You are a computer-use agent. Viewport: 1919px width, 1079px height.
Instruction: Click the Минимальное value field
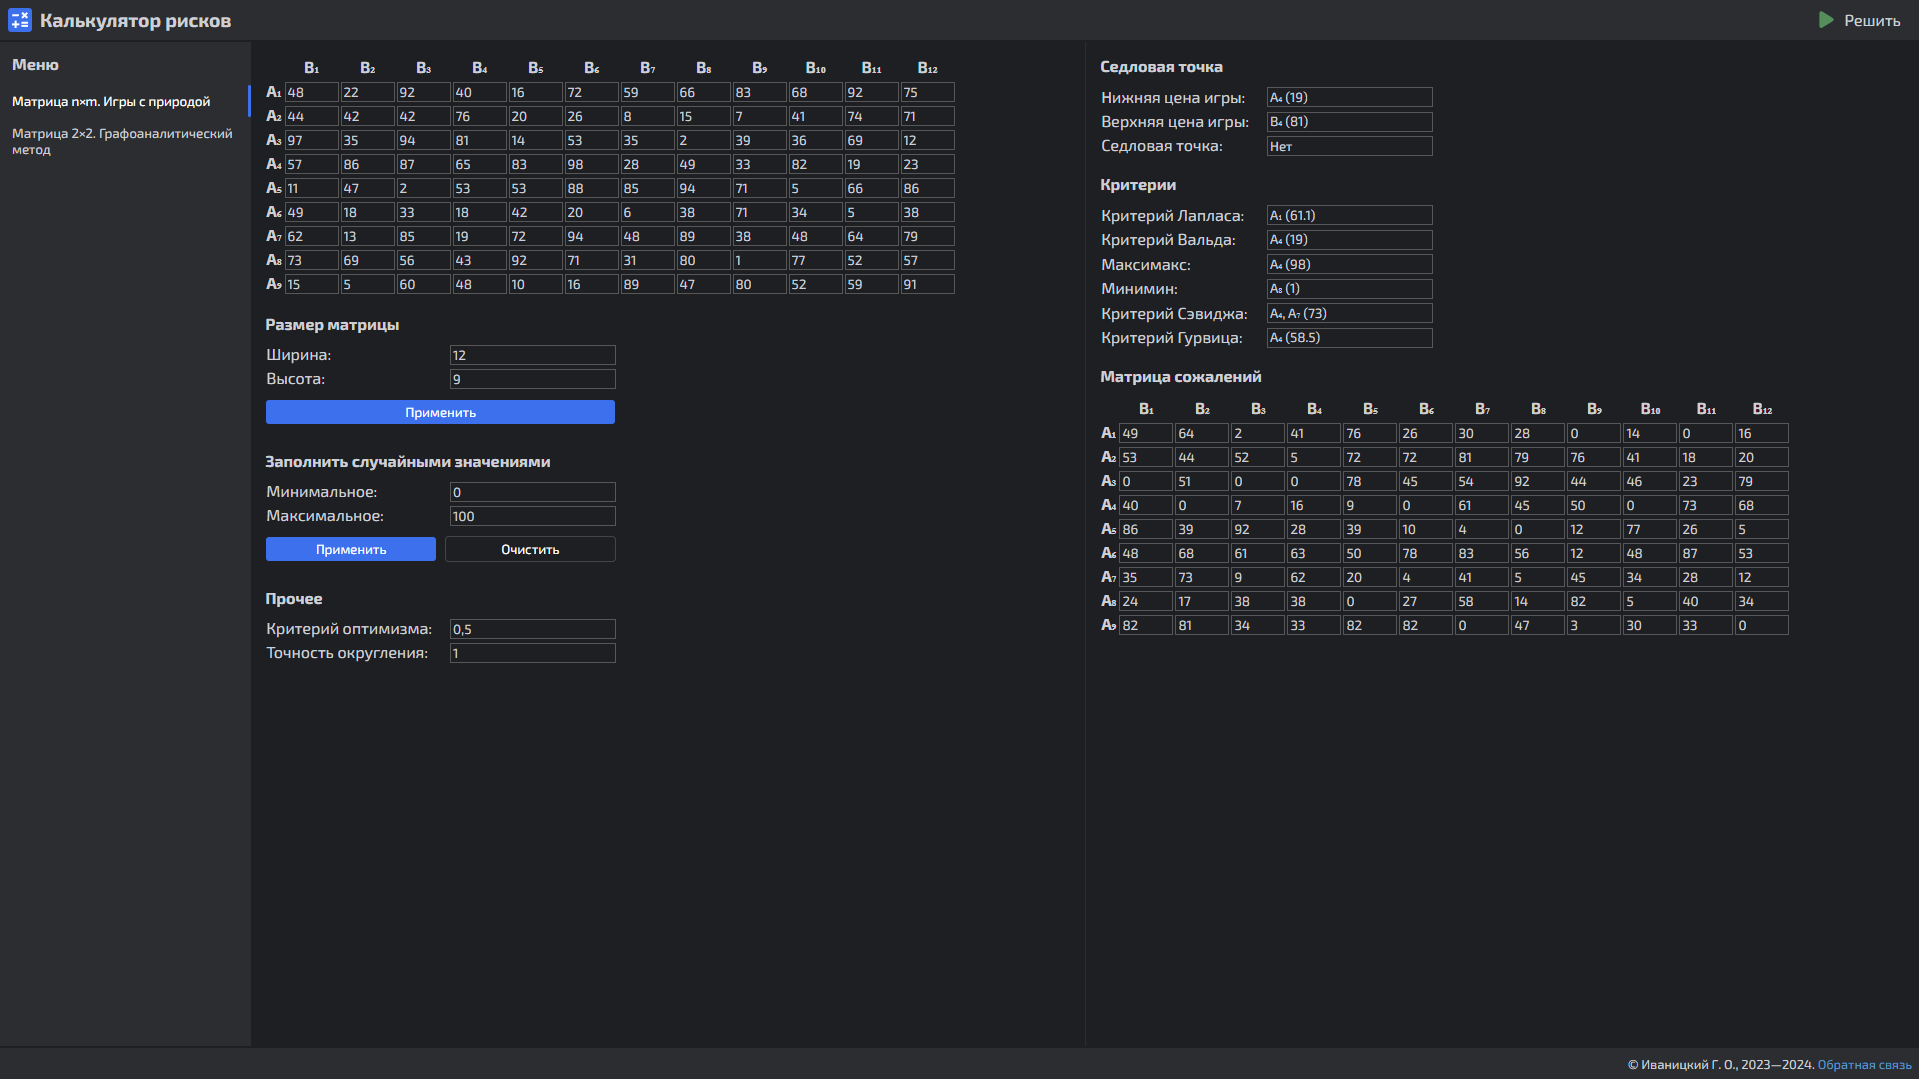pyautogui.click(x=532, y=492)
